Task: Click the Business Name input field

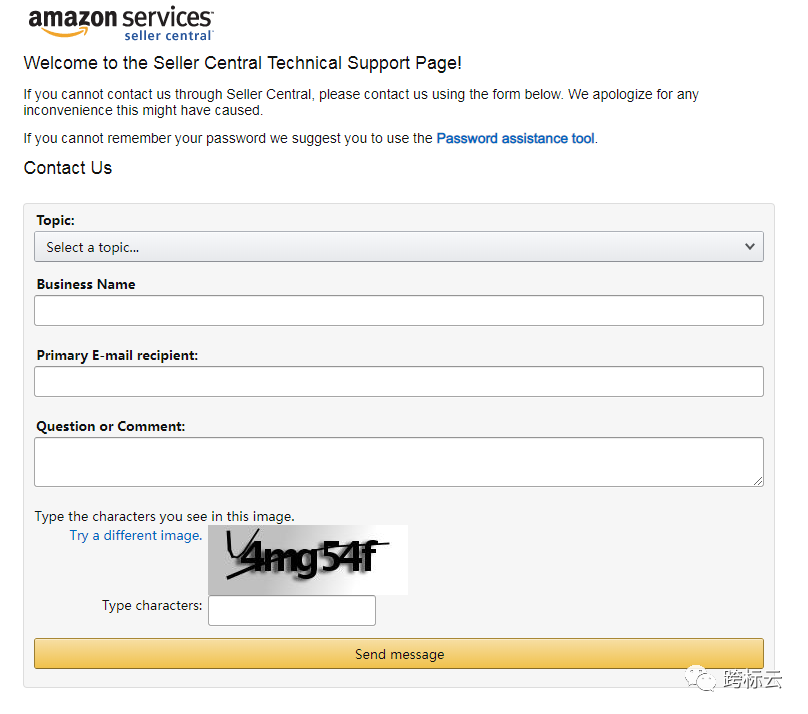Action: (x=399, y=311)
